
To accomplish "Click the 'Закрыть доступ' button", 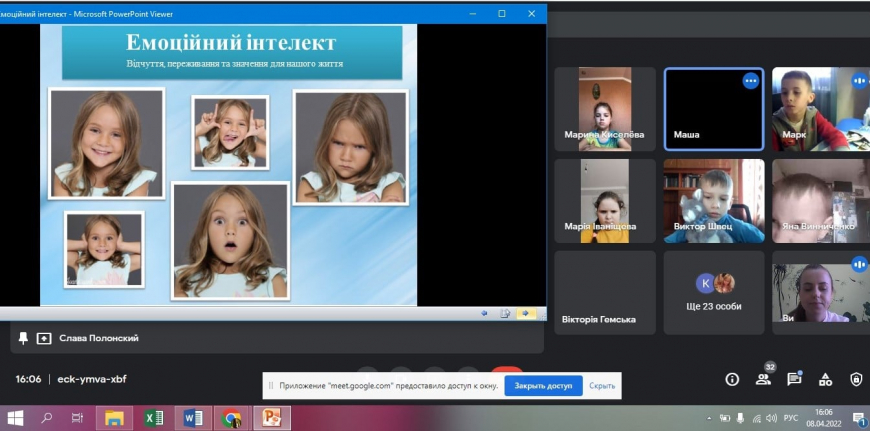I will pos(543,385).
